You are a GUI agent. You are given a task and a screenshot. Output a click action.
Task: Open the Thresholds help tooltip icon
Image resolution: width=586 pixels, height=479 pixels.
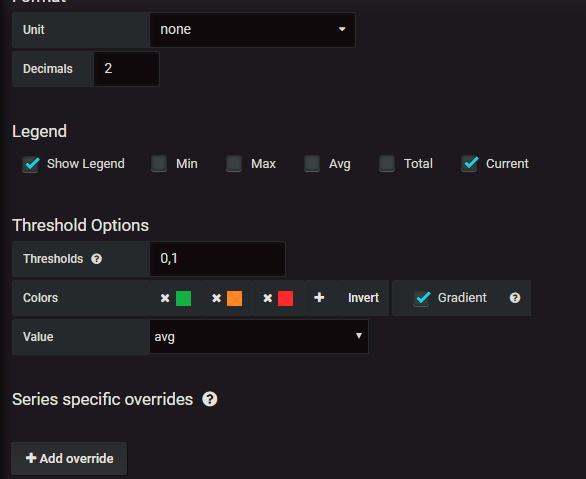pyautogui.click(x=96, y=259)
